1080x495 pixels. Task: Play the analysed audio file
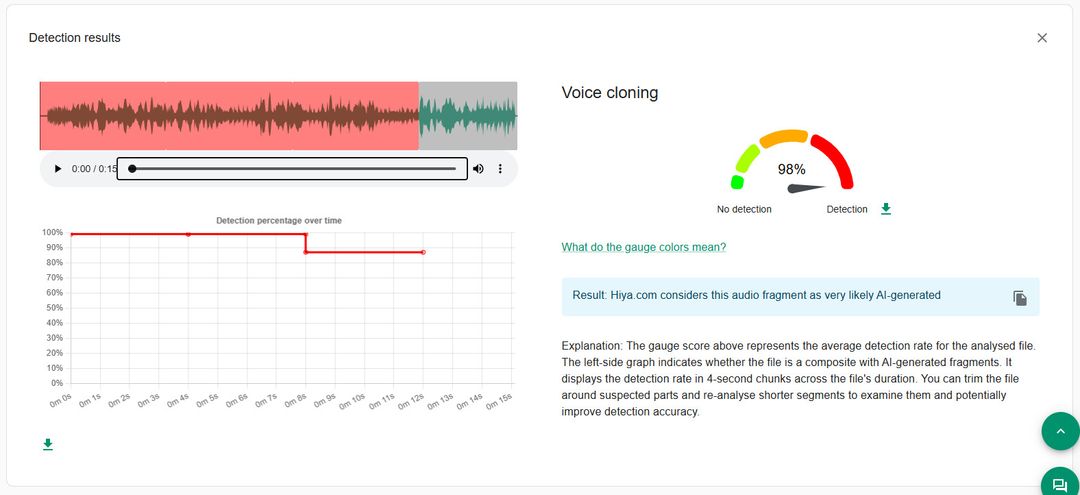click(58, 169)
